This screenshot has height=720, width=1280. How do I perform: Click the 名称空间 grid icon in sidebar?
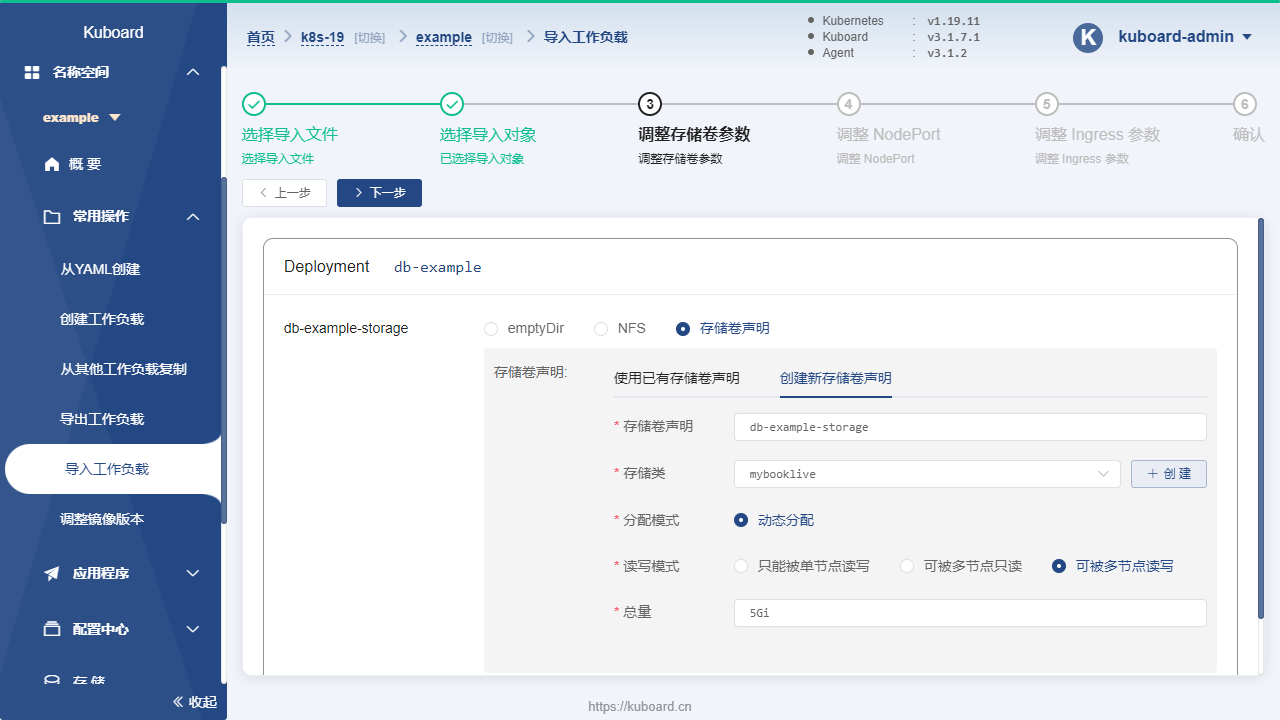pos(32,72)
